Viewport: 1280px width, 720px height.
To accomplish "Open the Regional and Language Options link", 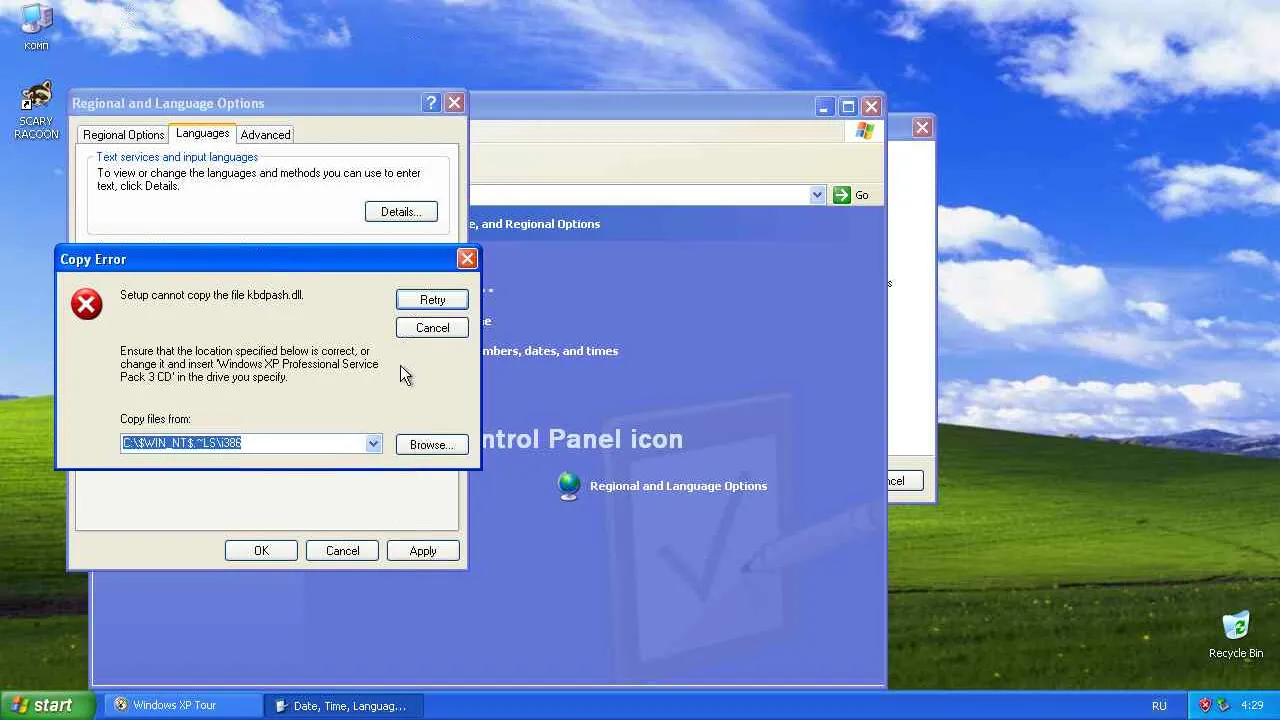I will pos(678,486).
